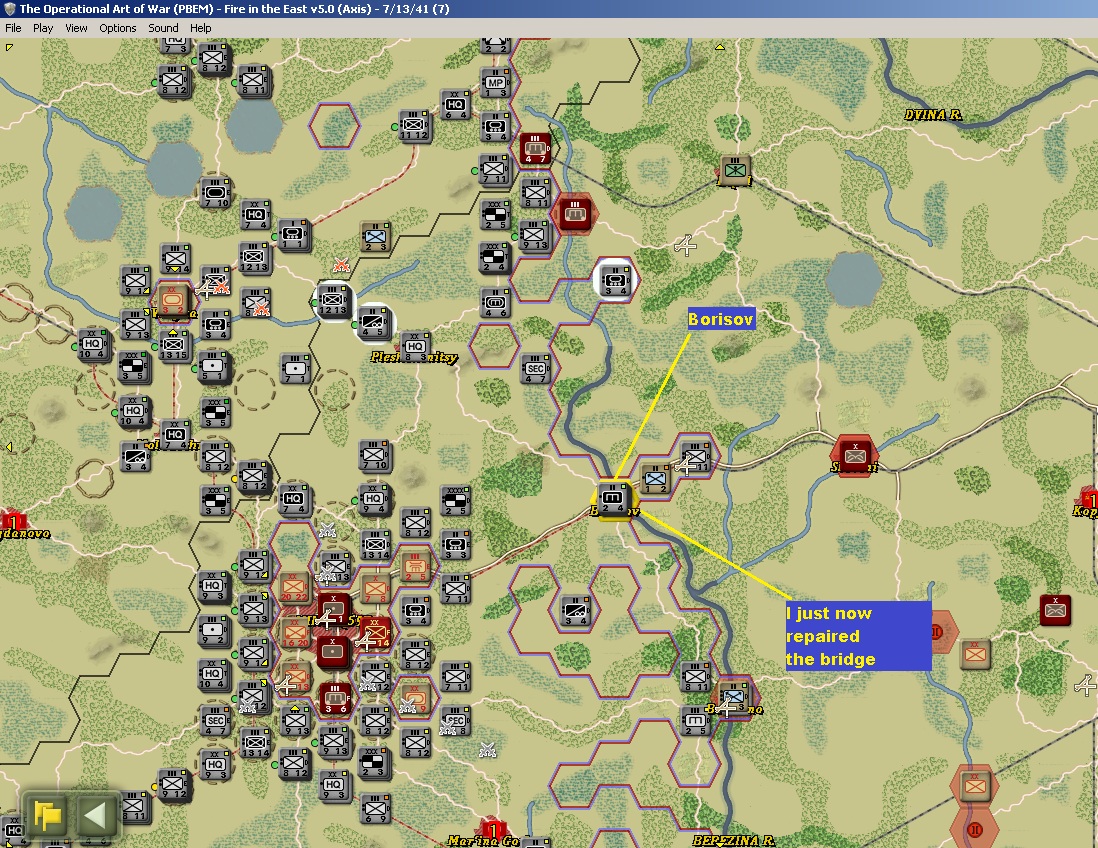This screenshot has height=848, width=1098.
Task: Select the HQ unit counter 6-4
Action: point(454,105)
